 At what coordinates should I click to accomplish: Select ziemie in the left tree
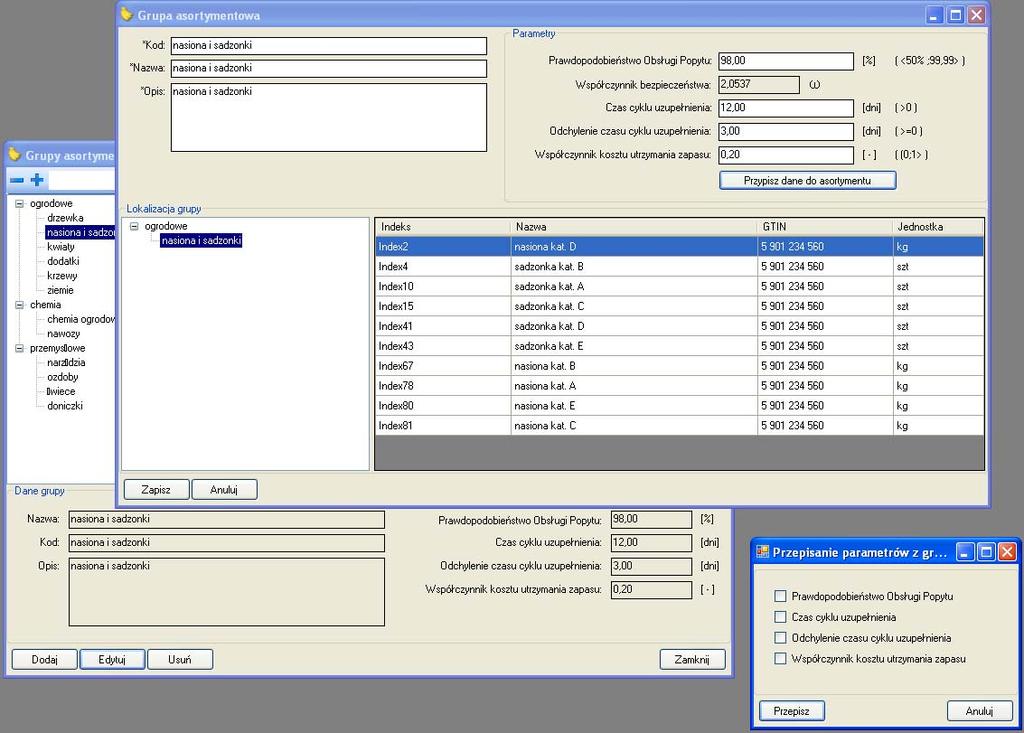pyautogui.click(x=60, y=290)
